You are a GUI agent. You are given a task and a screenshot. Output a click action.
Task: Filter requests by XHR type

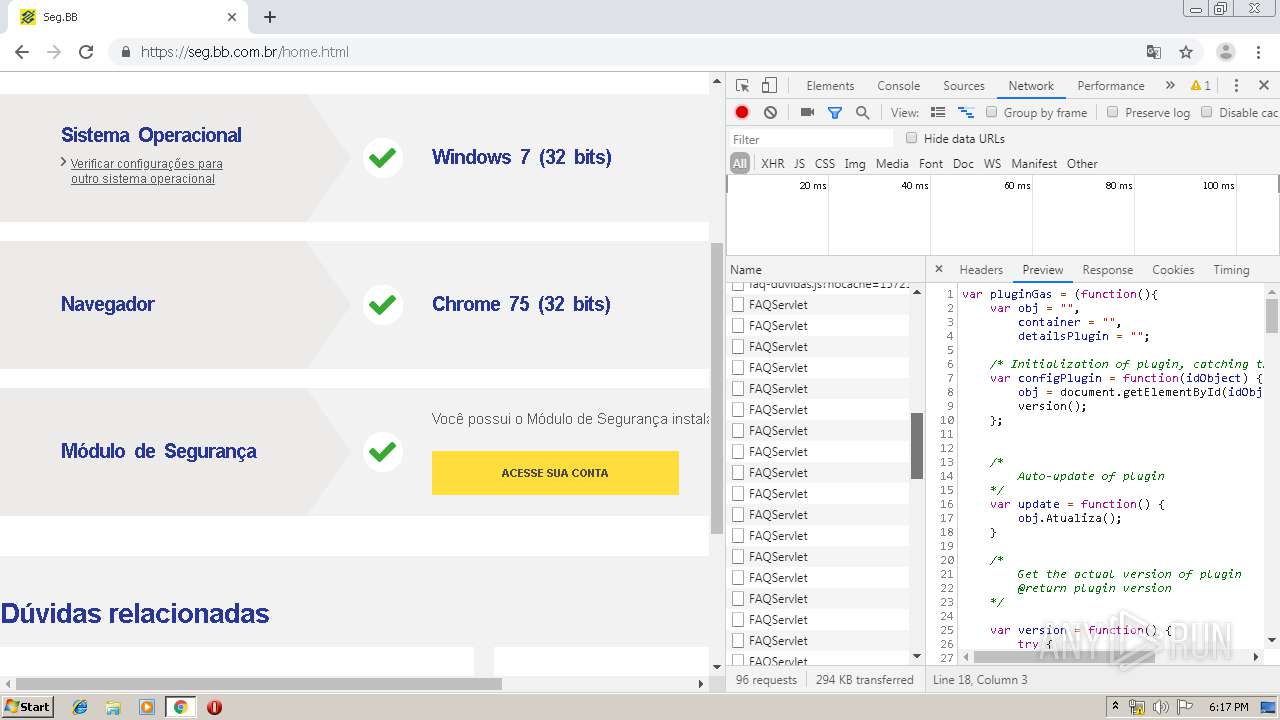[x=773, y=164]
